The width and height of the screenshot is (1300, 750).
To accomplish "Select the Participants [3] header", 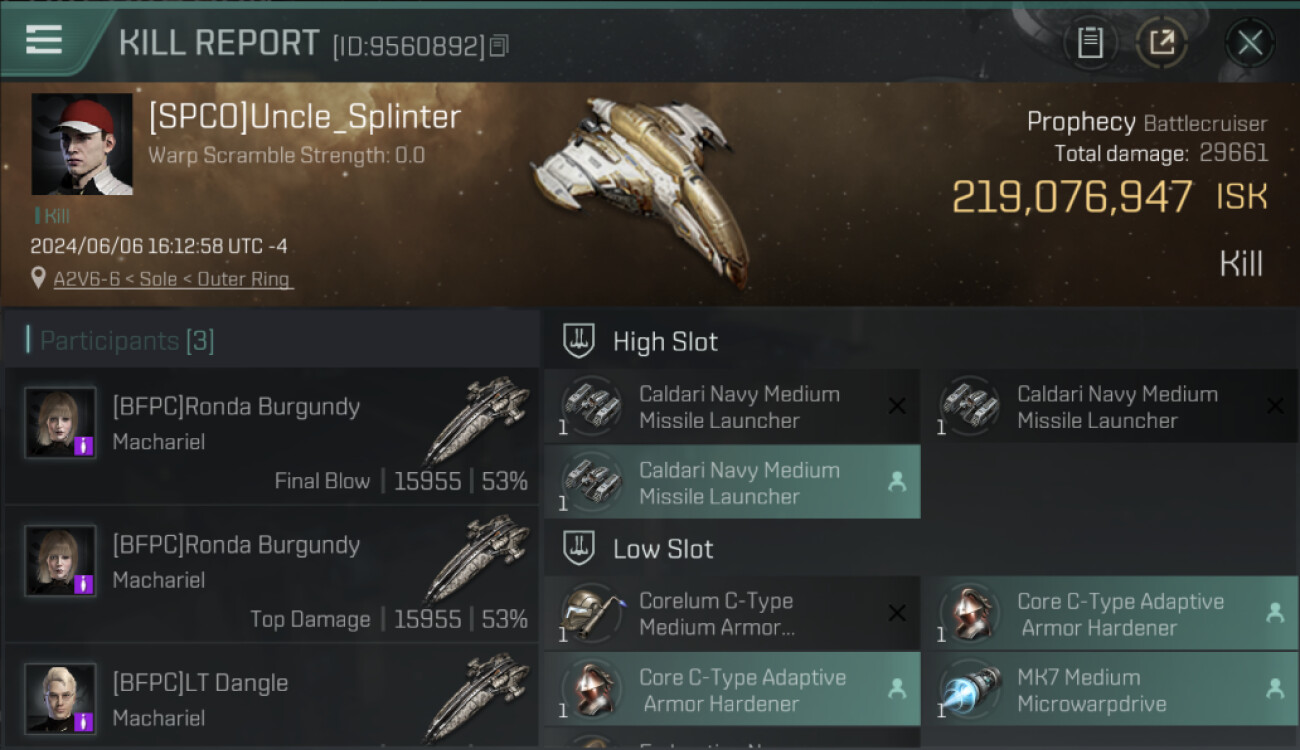I will coord(127,341).
